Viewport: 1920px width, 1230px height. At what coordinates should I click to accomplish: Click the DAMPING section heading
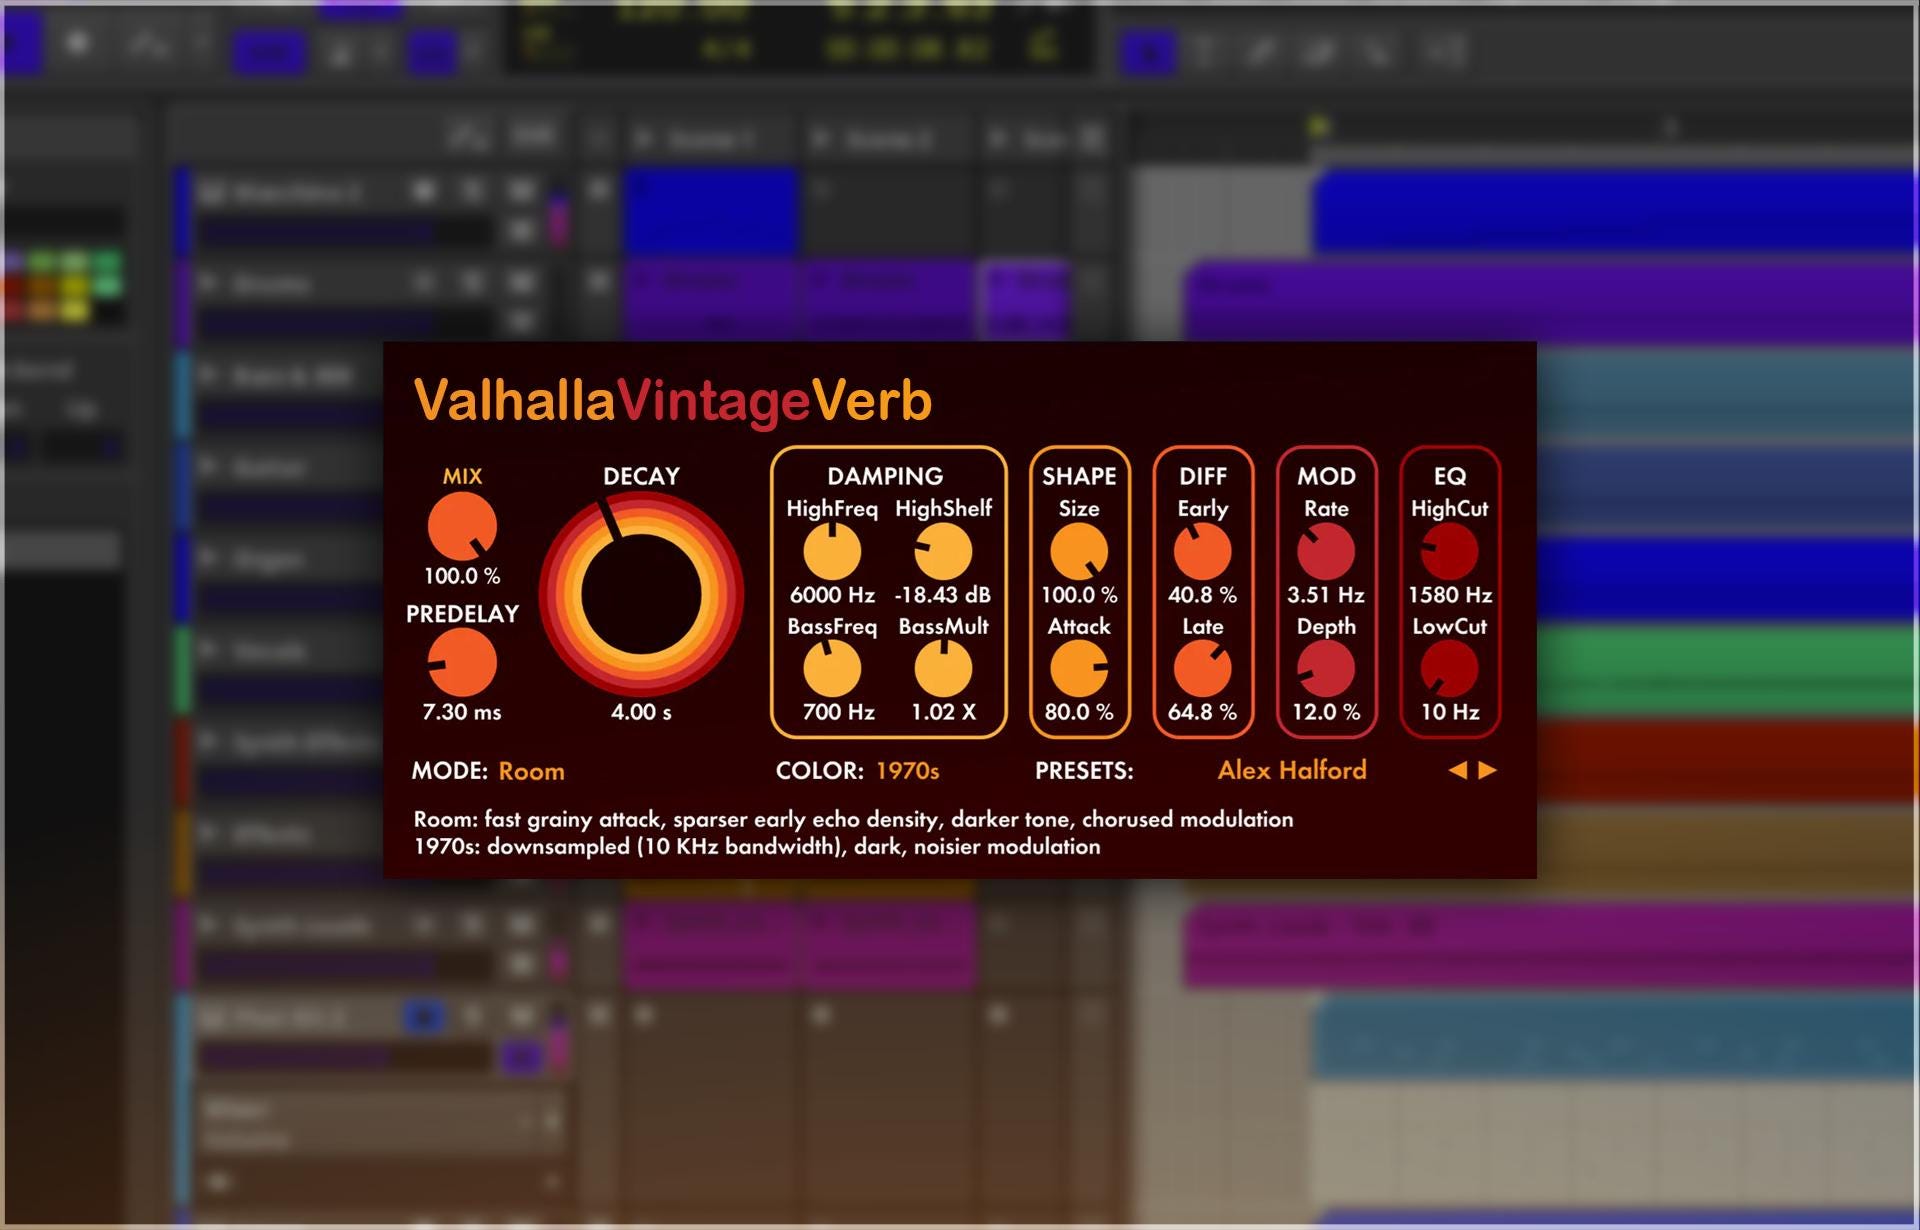[x=885, y=476]
